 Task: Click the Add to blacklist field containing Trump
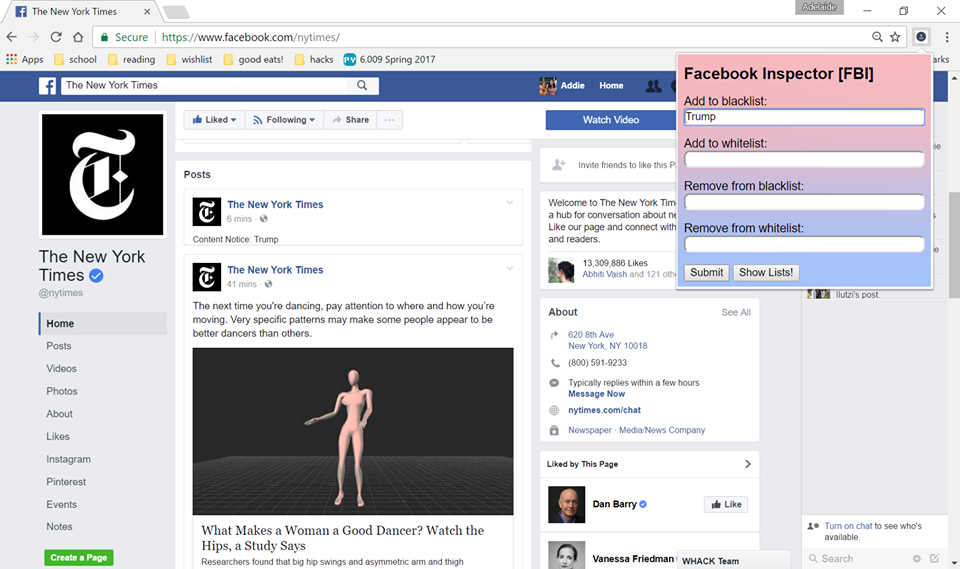(804, 117)
